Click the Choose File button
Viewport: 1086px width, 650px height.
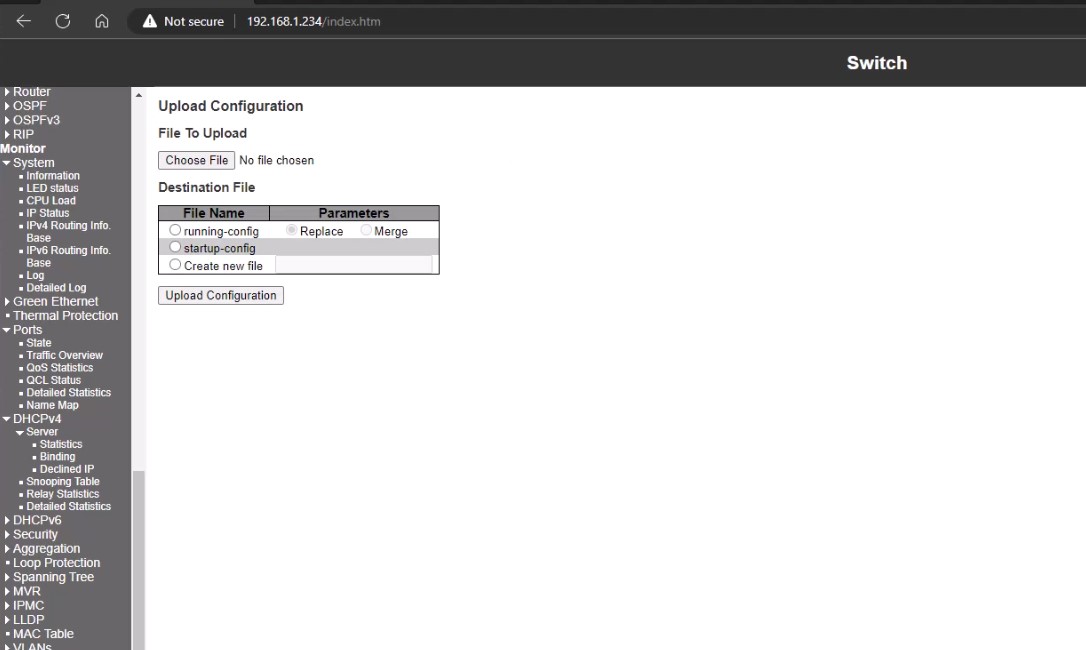coord(197,160)
